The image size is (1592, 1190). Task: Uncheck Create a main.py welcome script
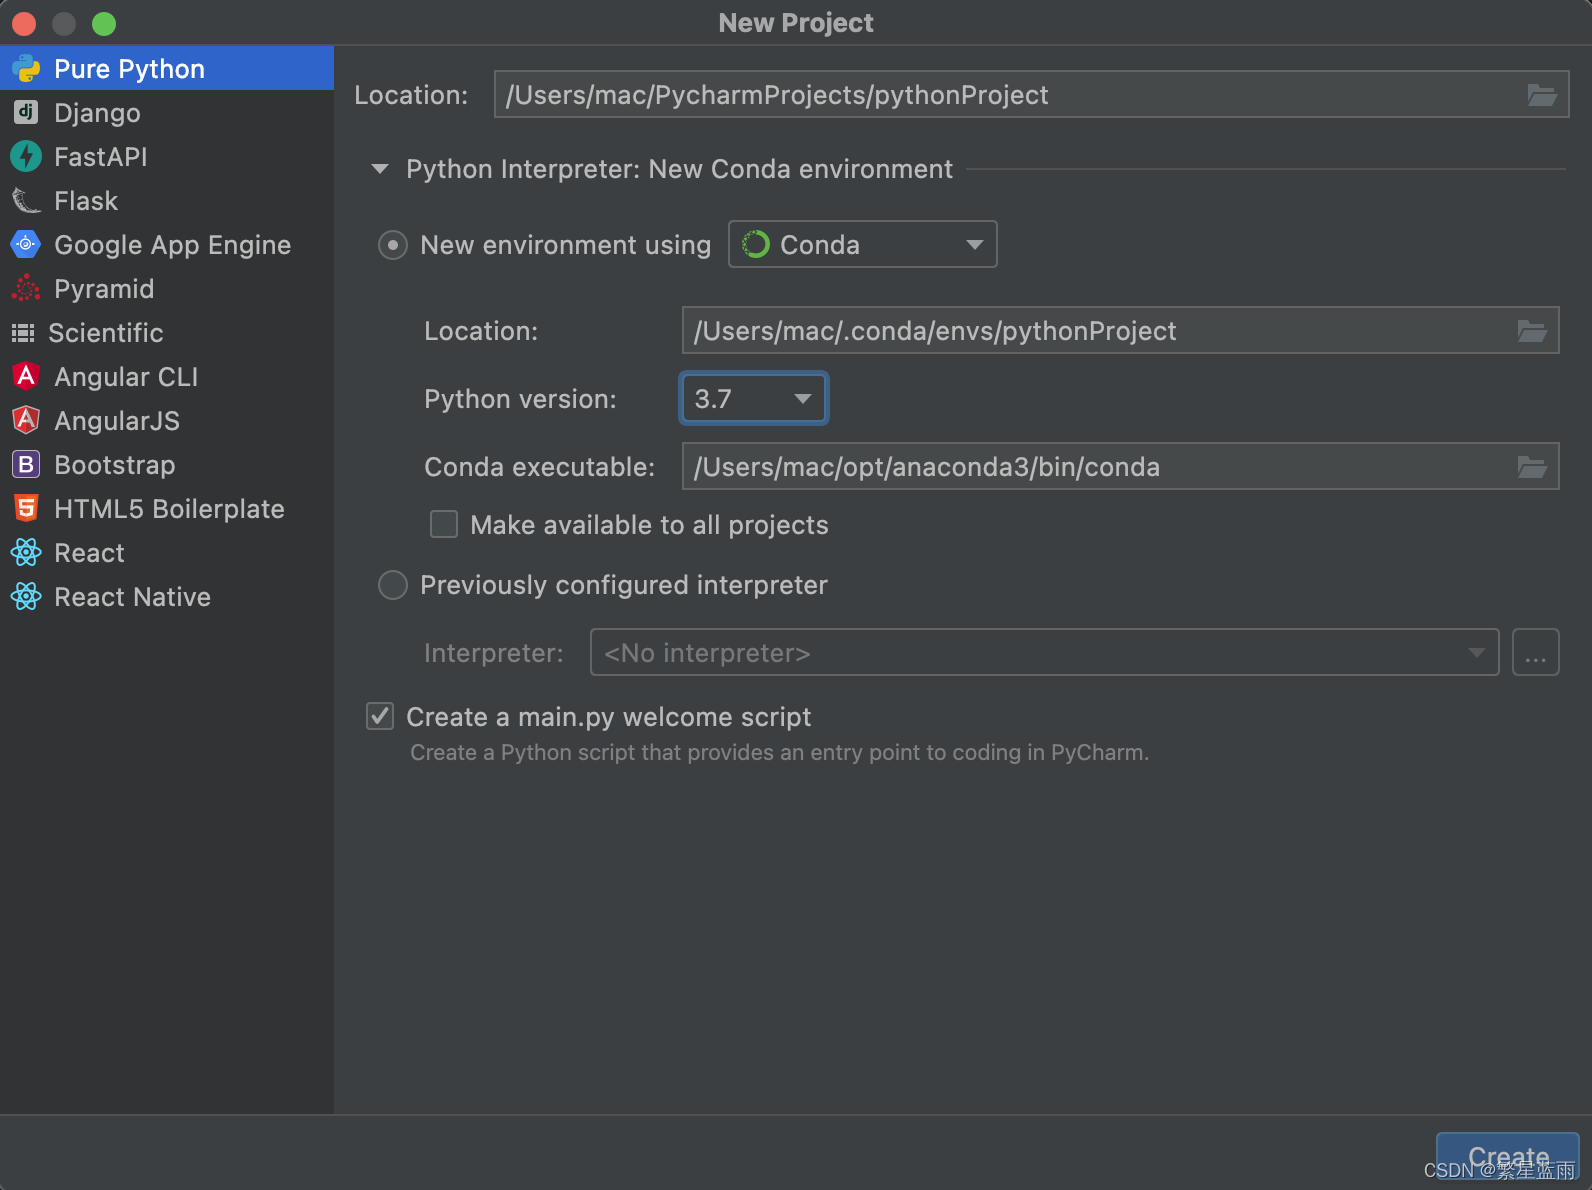380,716
